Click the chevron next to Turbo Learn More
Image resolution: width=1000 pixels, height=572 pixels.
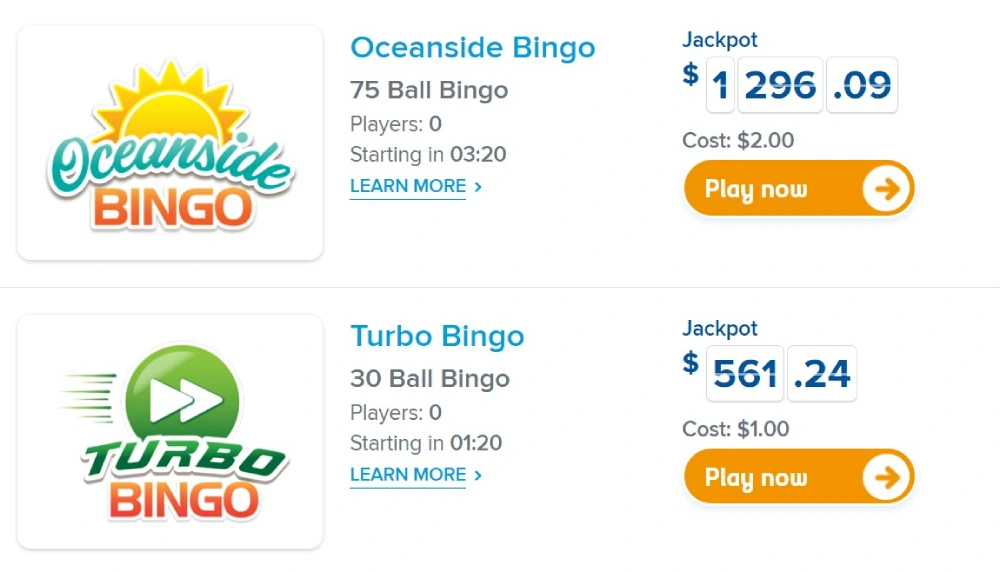point(478,476)
